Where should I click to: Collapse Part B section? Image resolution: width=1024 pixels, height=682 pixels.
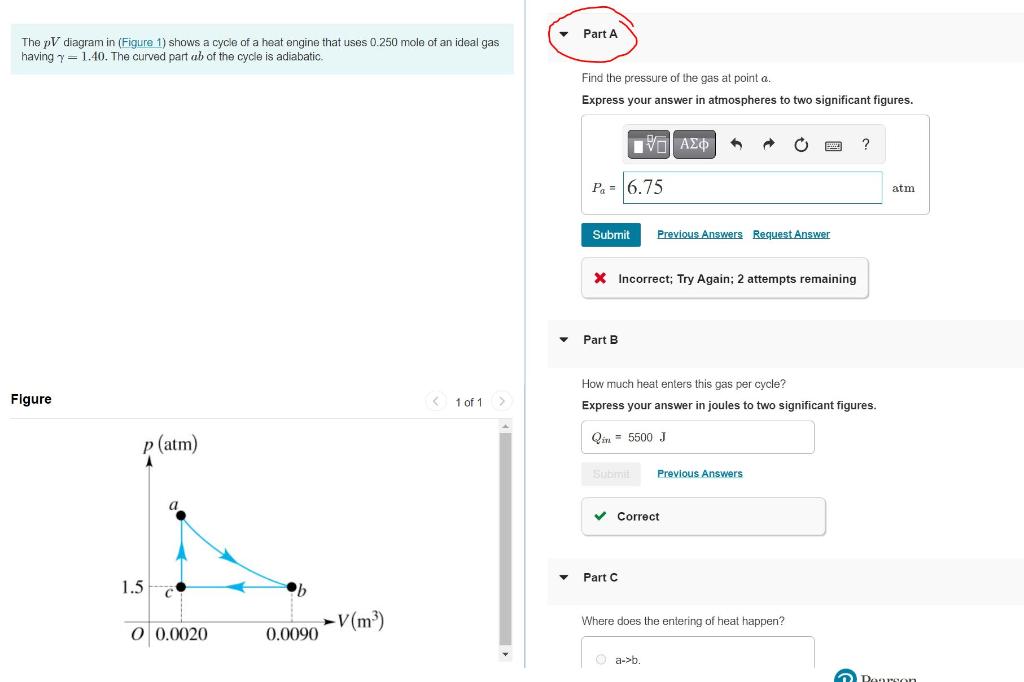point(563,340)
